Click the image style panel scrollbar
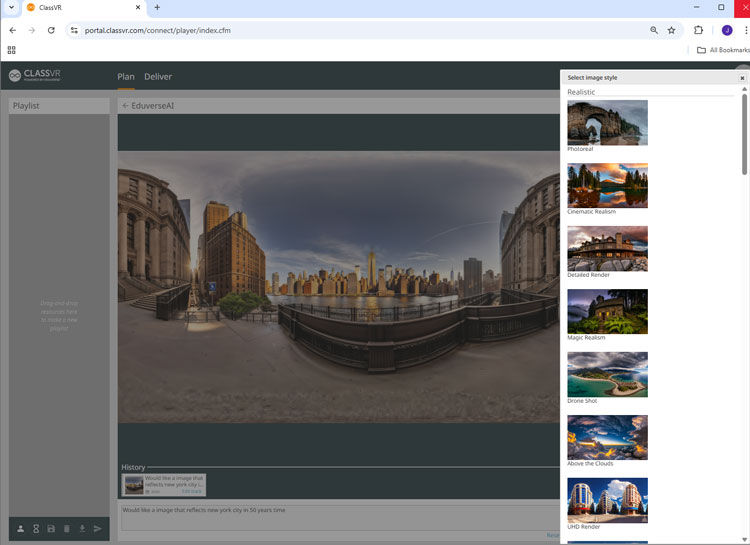 (x=744, y=135)
